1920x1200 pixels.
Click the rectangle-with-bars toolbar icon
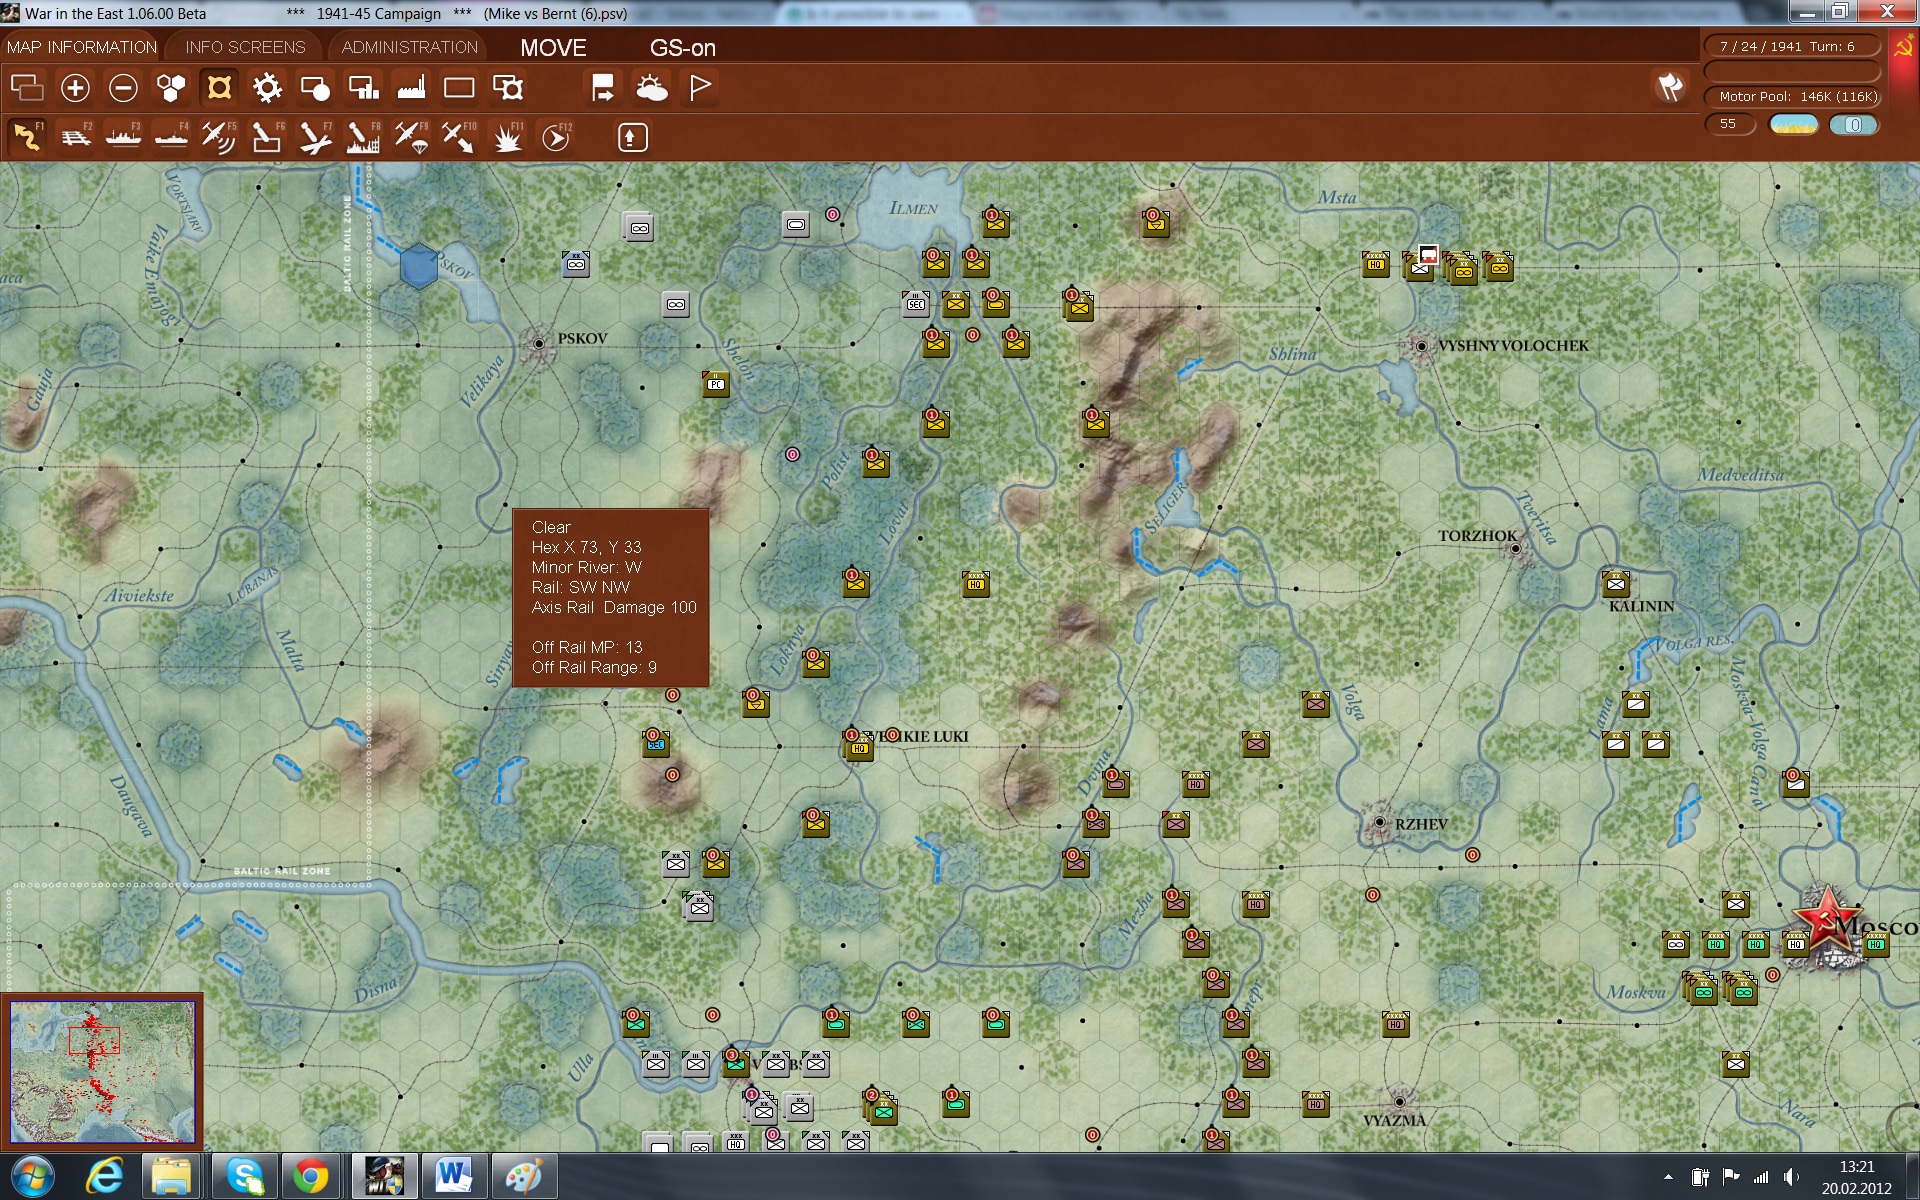point(363,88)
